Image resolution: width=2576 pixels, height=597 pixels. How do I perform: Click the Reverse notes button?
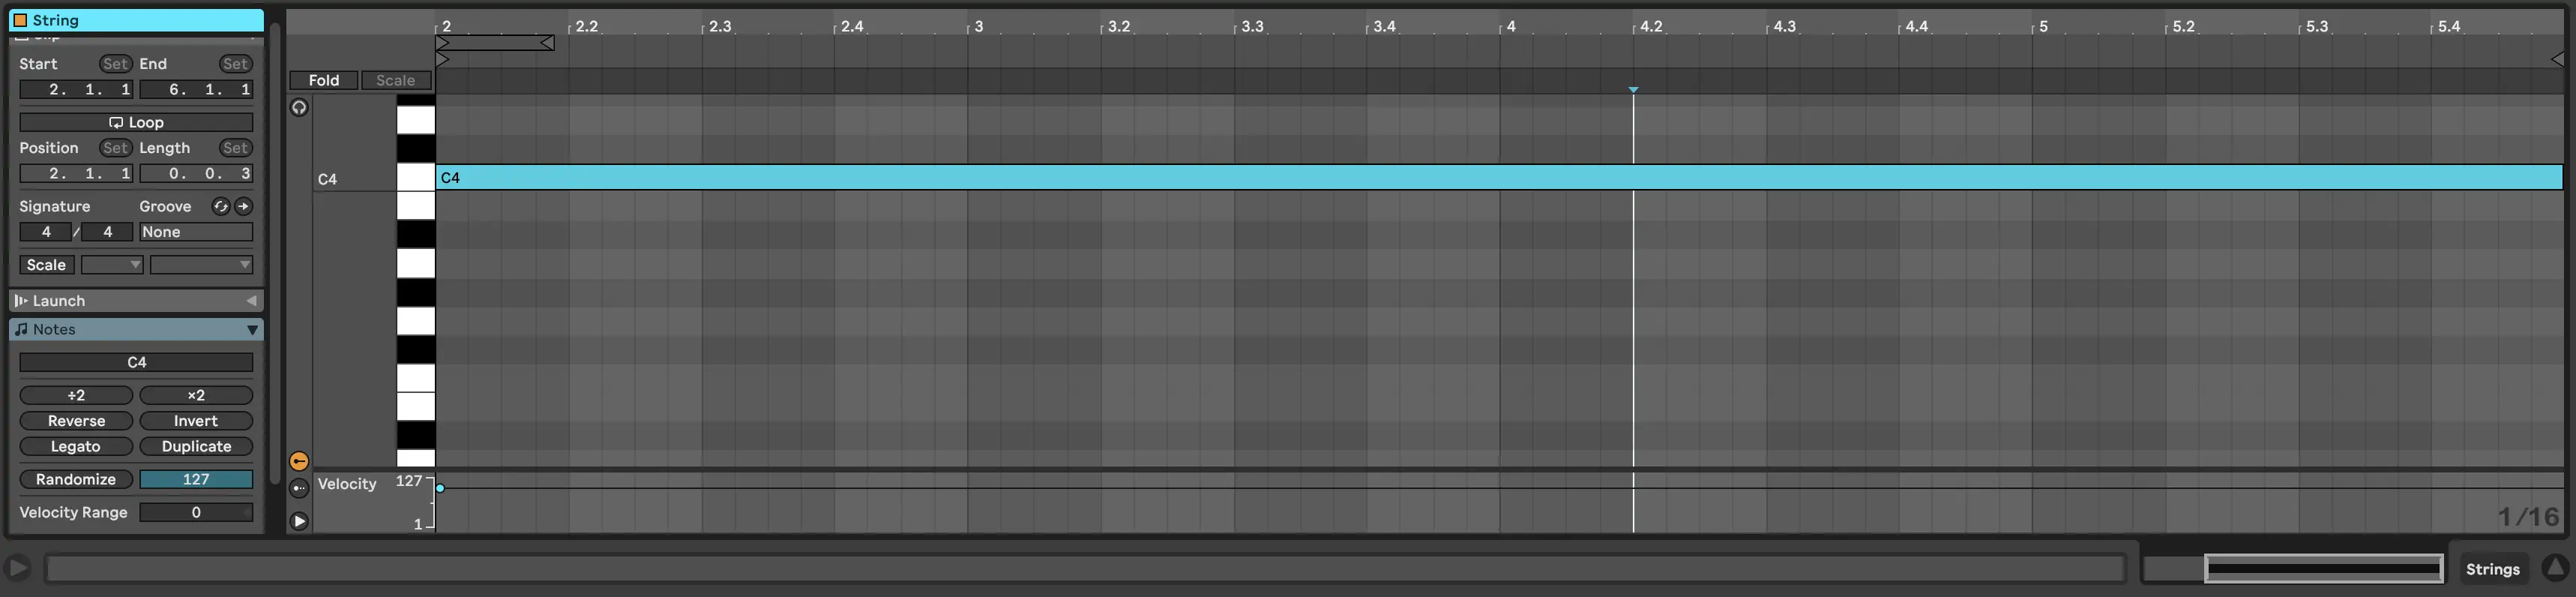point(76,421)
